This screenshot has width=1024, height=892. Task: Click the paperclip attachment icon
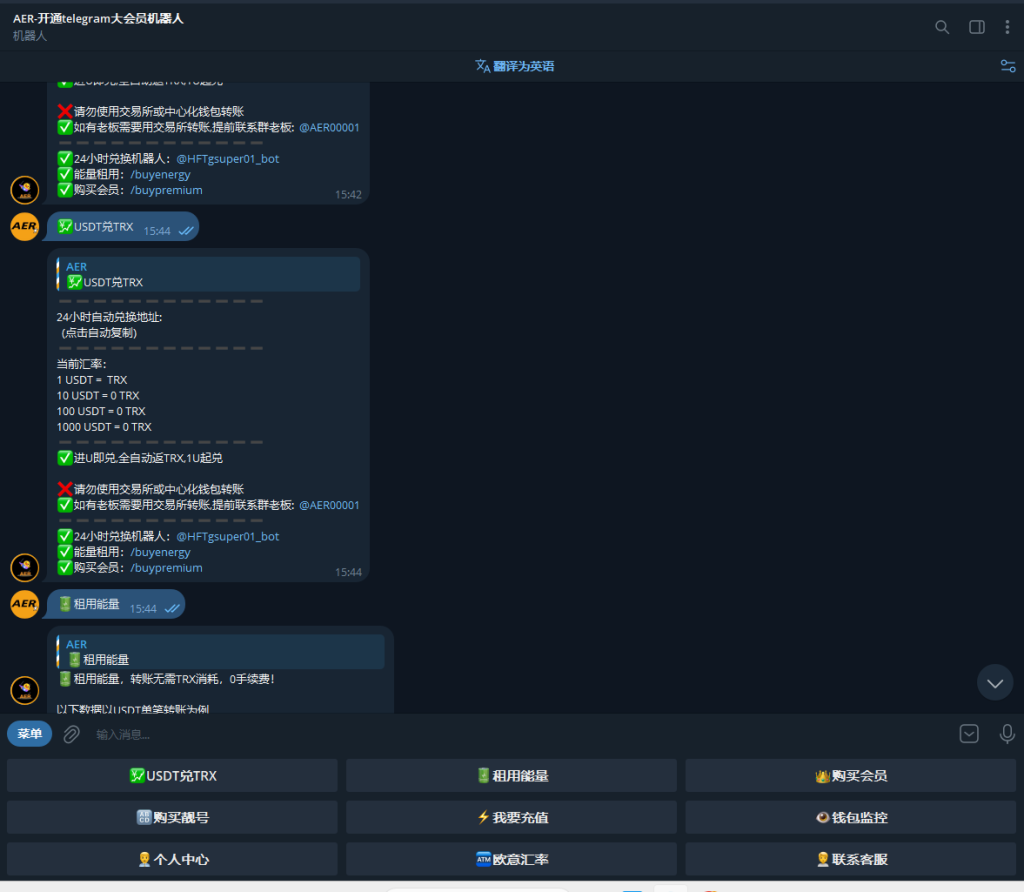pos(69,734)
